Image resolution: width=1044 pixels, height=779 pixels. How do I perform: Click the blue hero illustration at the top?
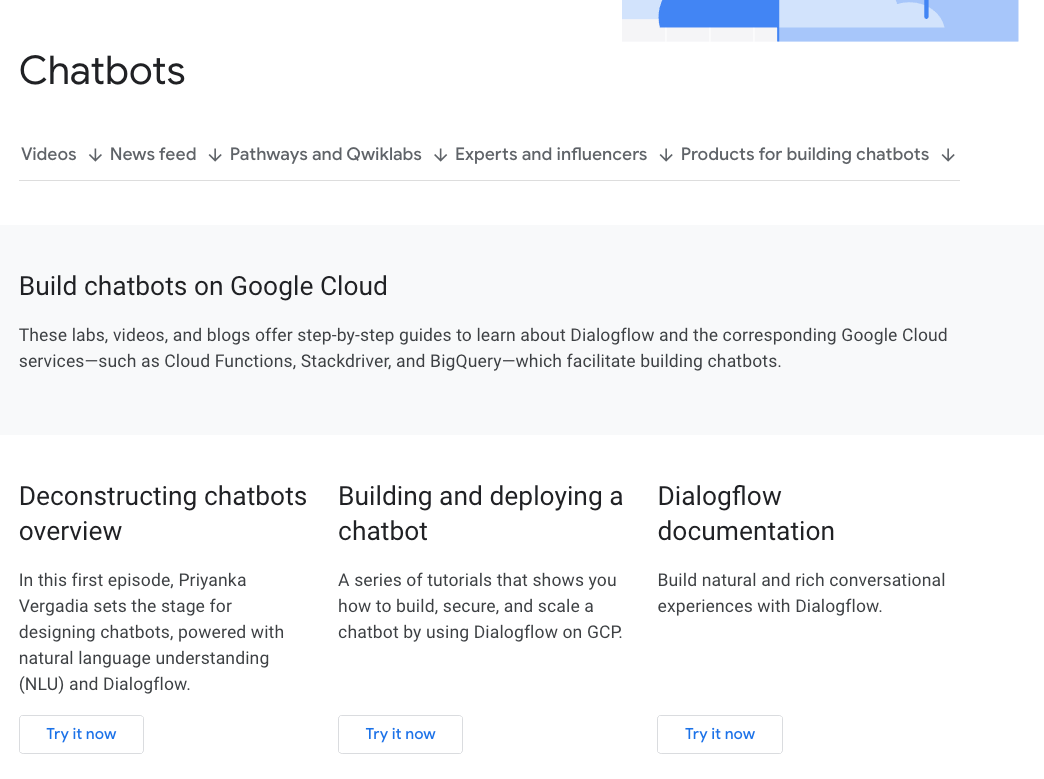click(820, 20)
